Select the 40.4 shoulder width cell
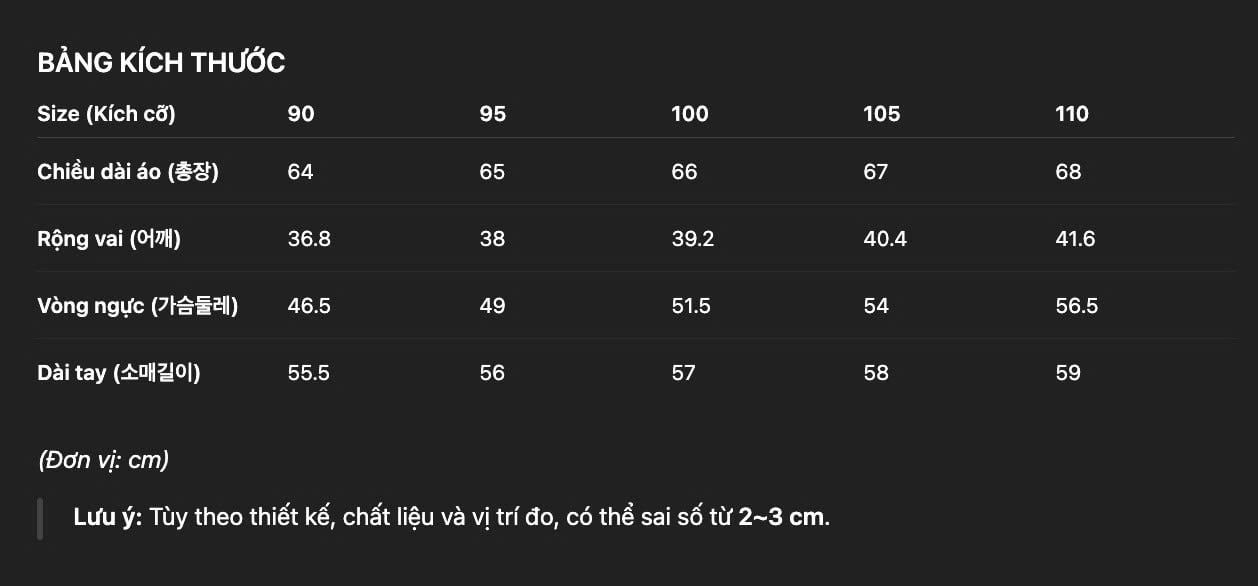This screenshot has height=586, width=1258. pos(885,239)
